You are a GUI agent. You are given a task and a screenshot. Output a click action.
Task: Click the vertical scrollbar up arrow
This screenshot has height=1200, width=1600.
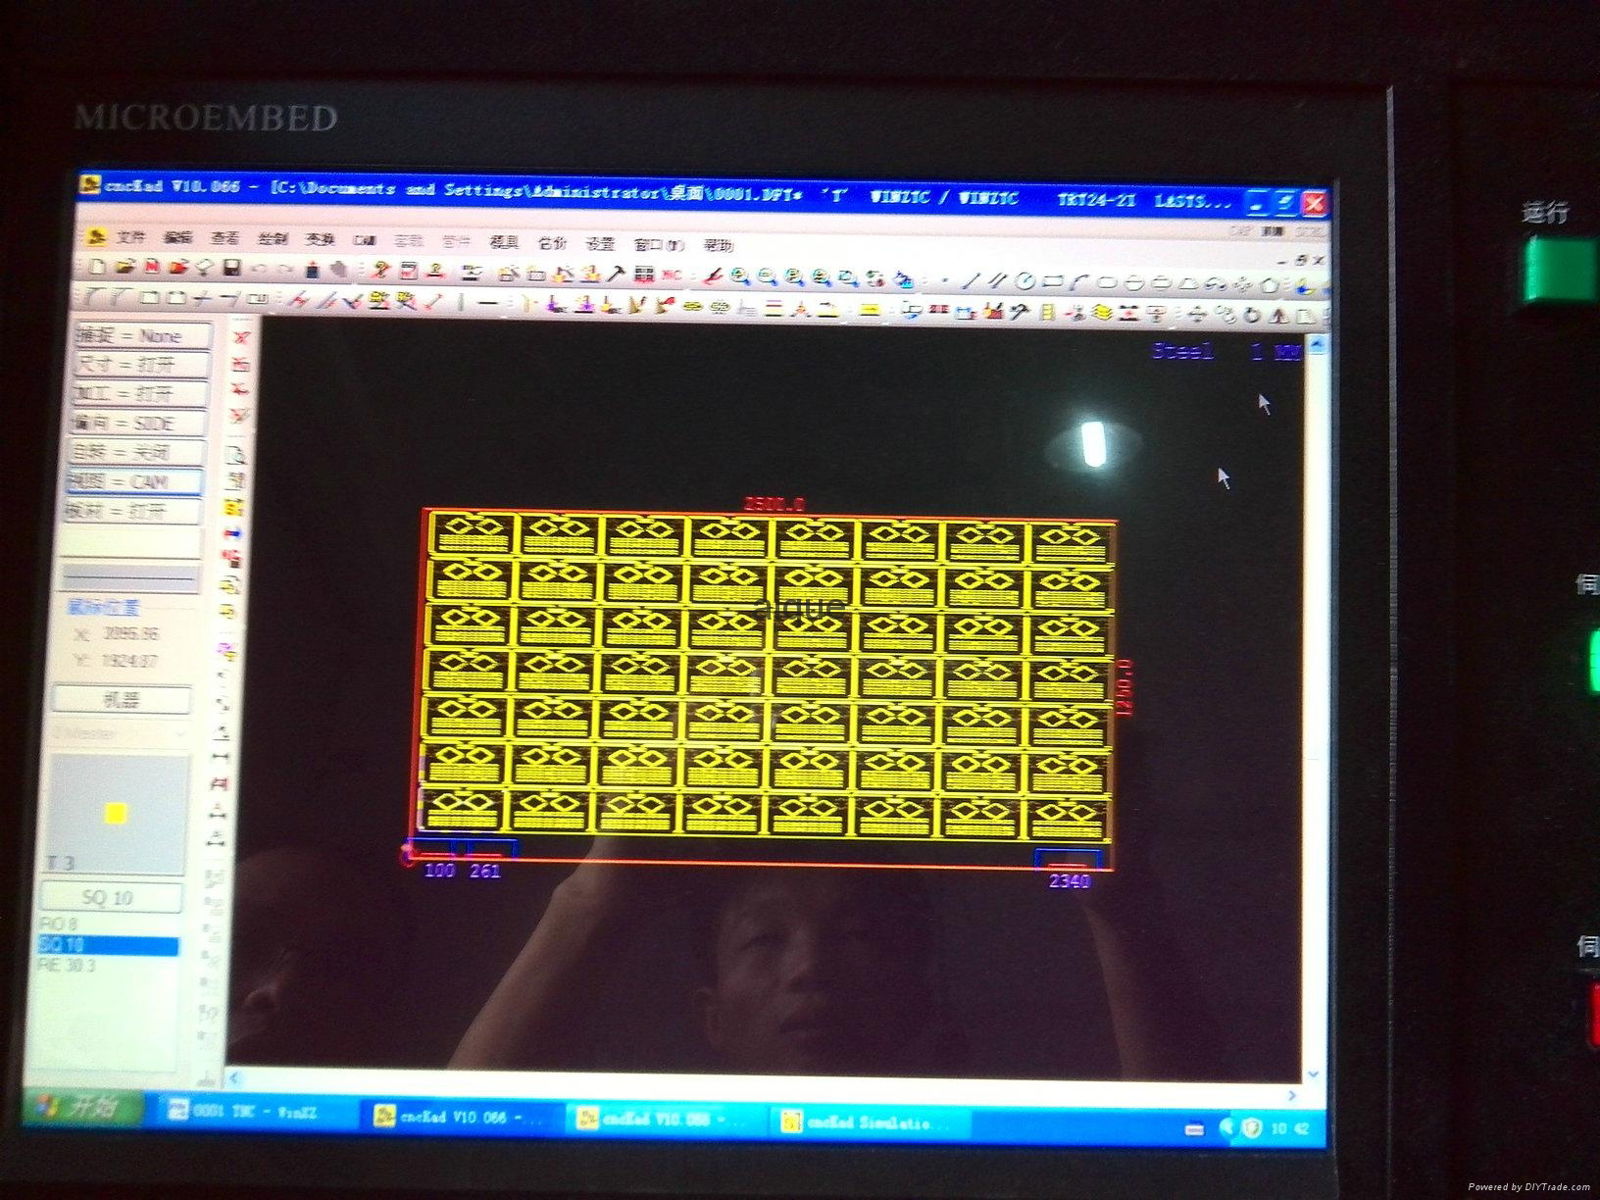(x=1316, y=345)
